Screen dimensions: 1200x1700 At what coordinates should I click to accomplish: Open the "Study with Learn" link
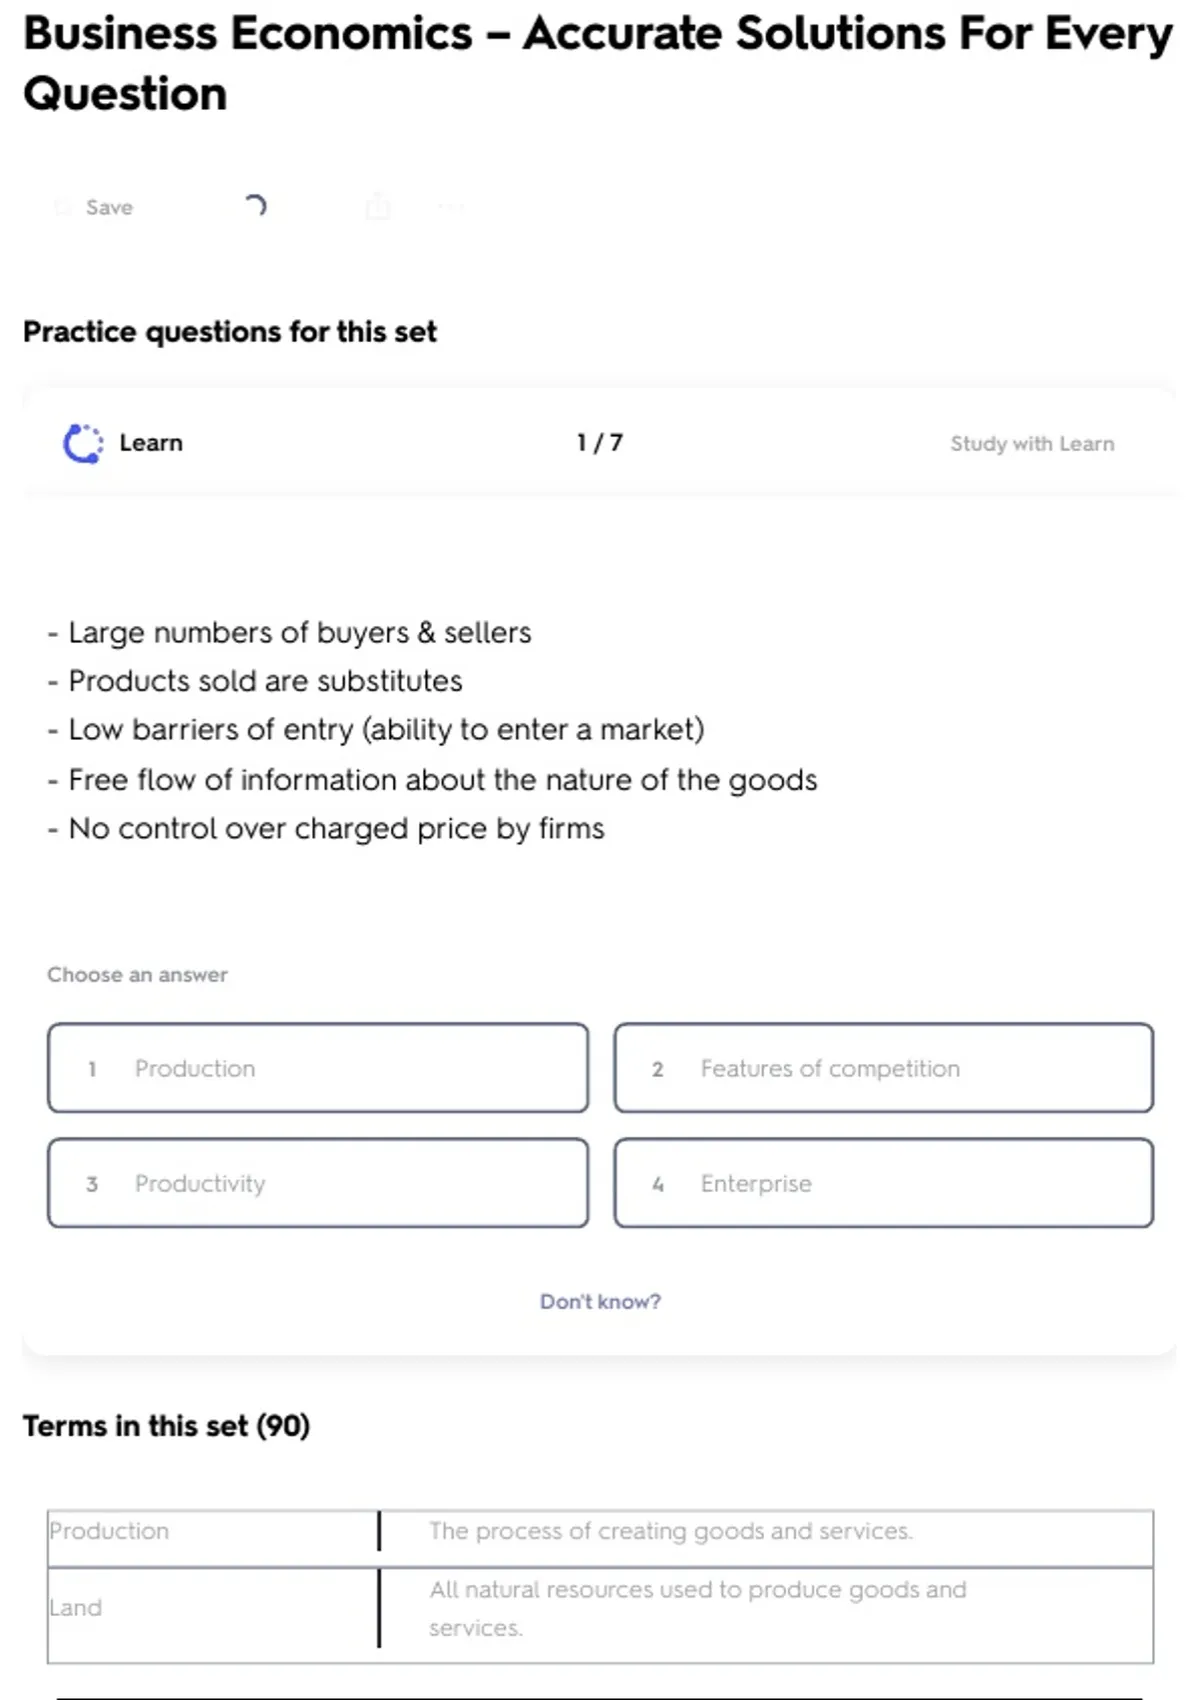1032,443
